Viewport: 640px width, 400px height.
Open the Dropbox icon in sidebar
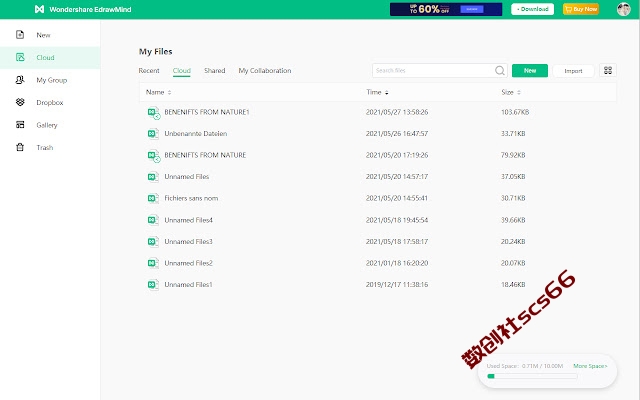[20, 102]
